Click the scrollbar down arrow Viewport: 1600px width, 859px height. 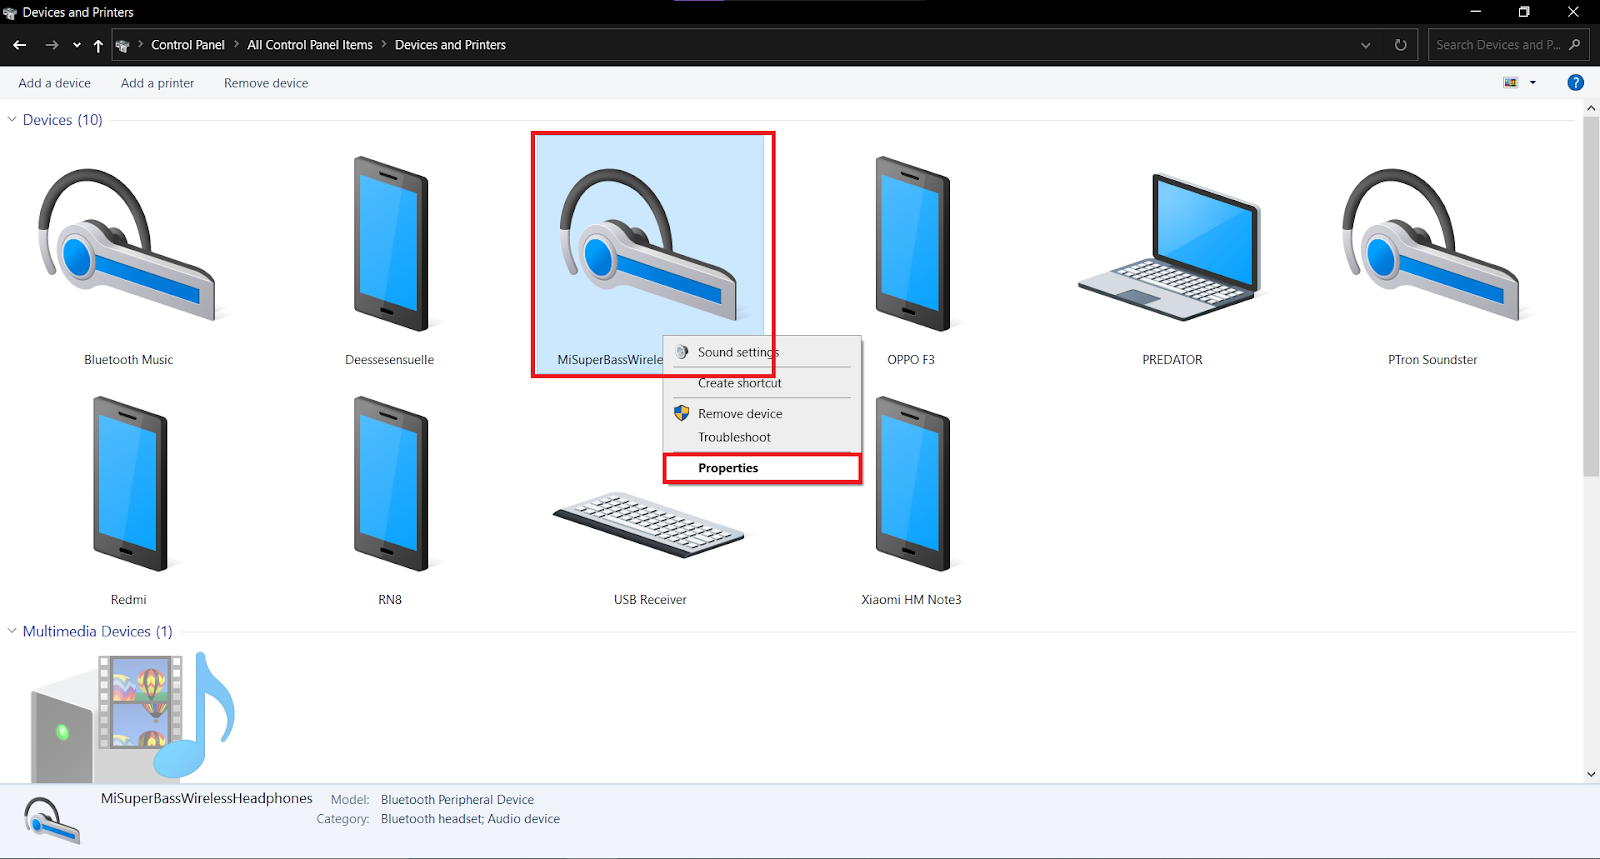click(1591, 774)
